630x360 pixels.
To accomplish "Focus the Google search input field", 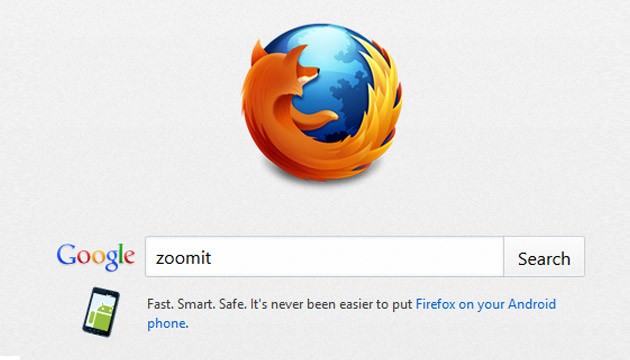I will pos(324,257).
